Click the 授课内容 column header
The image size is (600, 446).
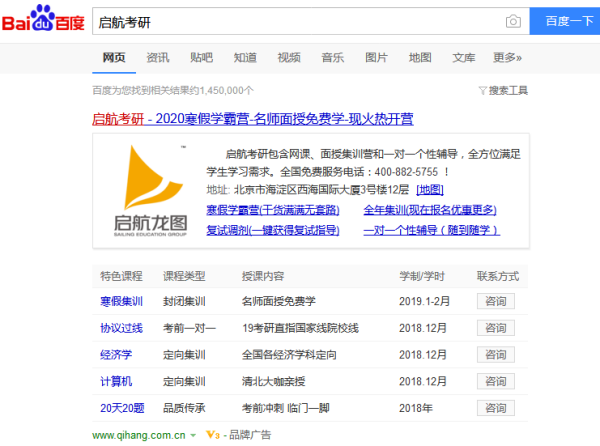coord(263,276)
